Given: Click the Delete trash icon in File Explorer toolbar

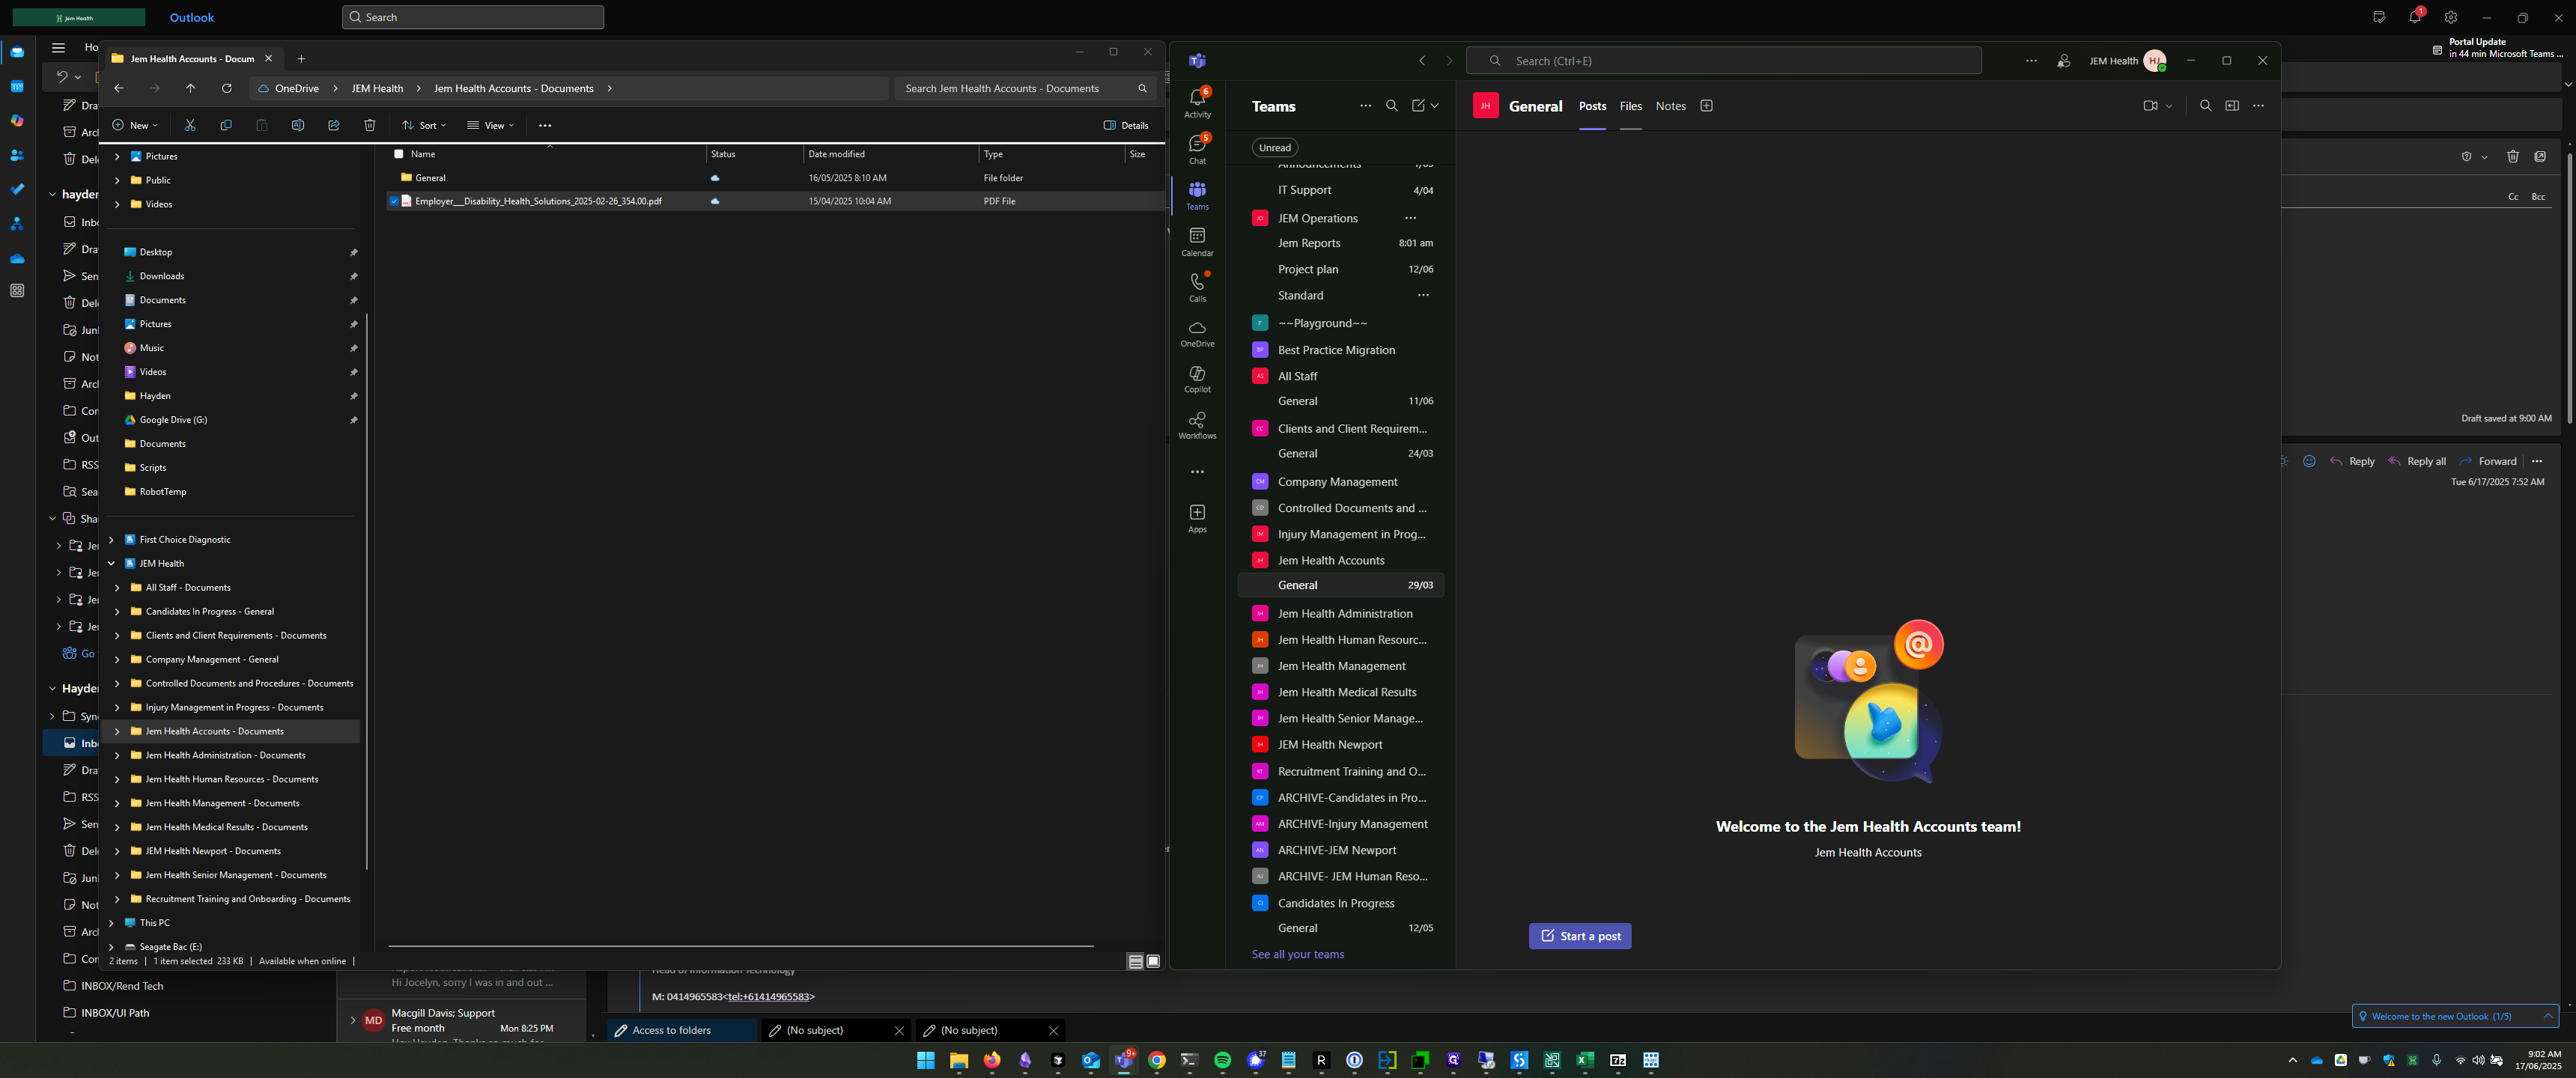Looking at the screenshot, I should [370, 125].
